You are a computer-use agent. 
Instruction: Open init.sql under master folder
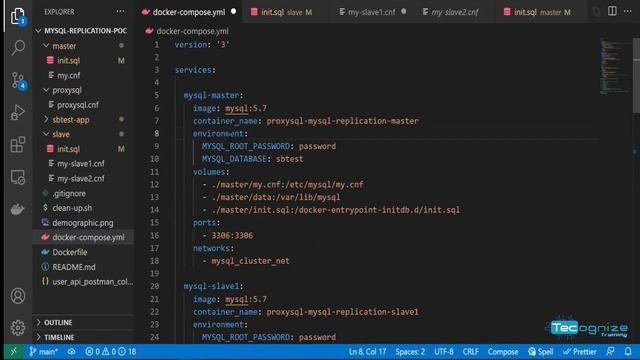tap(84, 60)
